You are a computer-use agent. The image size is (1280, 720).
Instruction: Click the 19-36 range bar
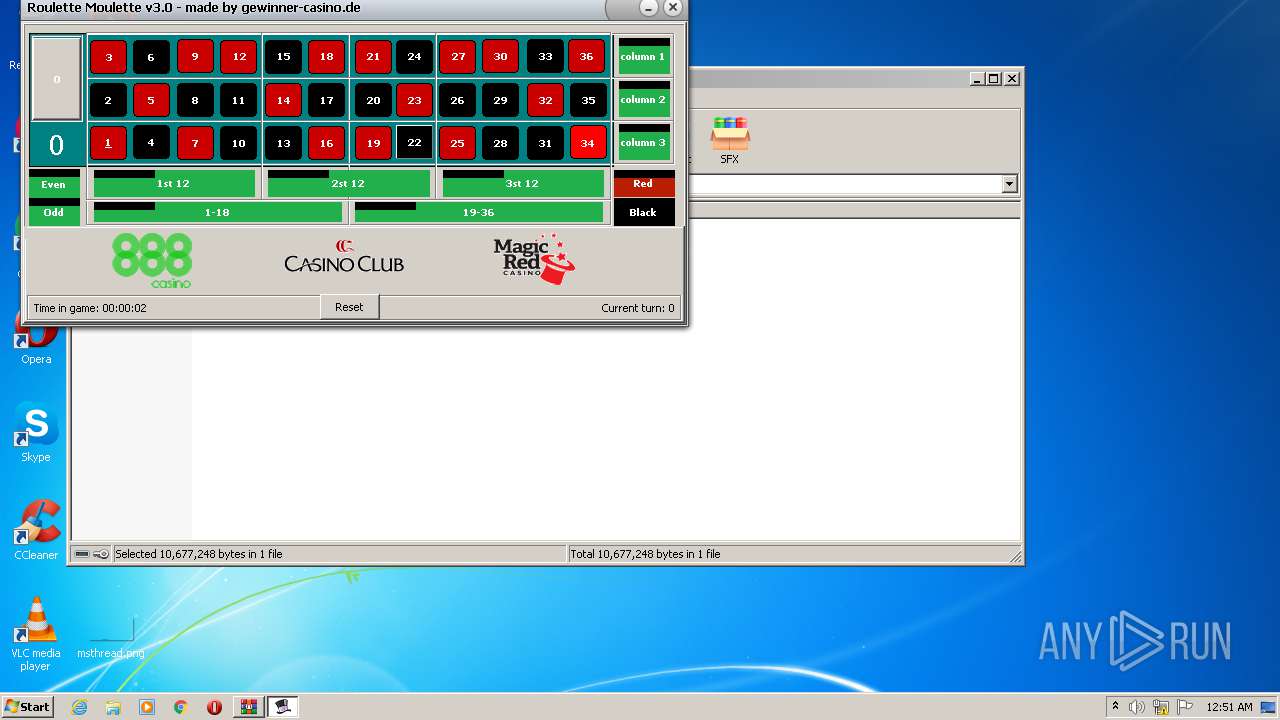[479, 212]
